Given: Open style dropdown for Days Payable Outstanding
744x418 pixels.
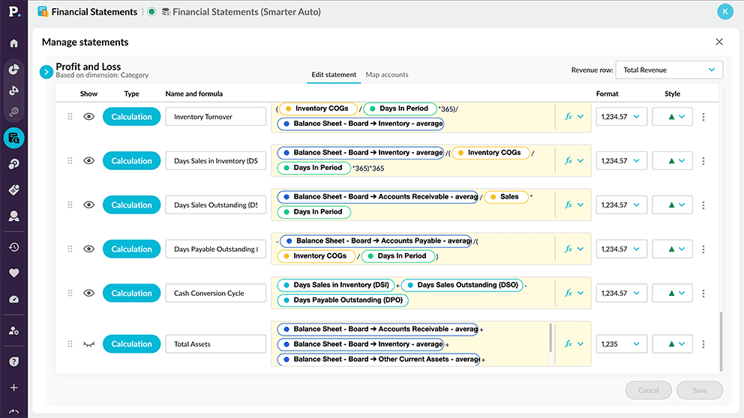Looking at the screenshot, I should pyautogui.click(x=672, y=249).
